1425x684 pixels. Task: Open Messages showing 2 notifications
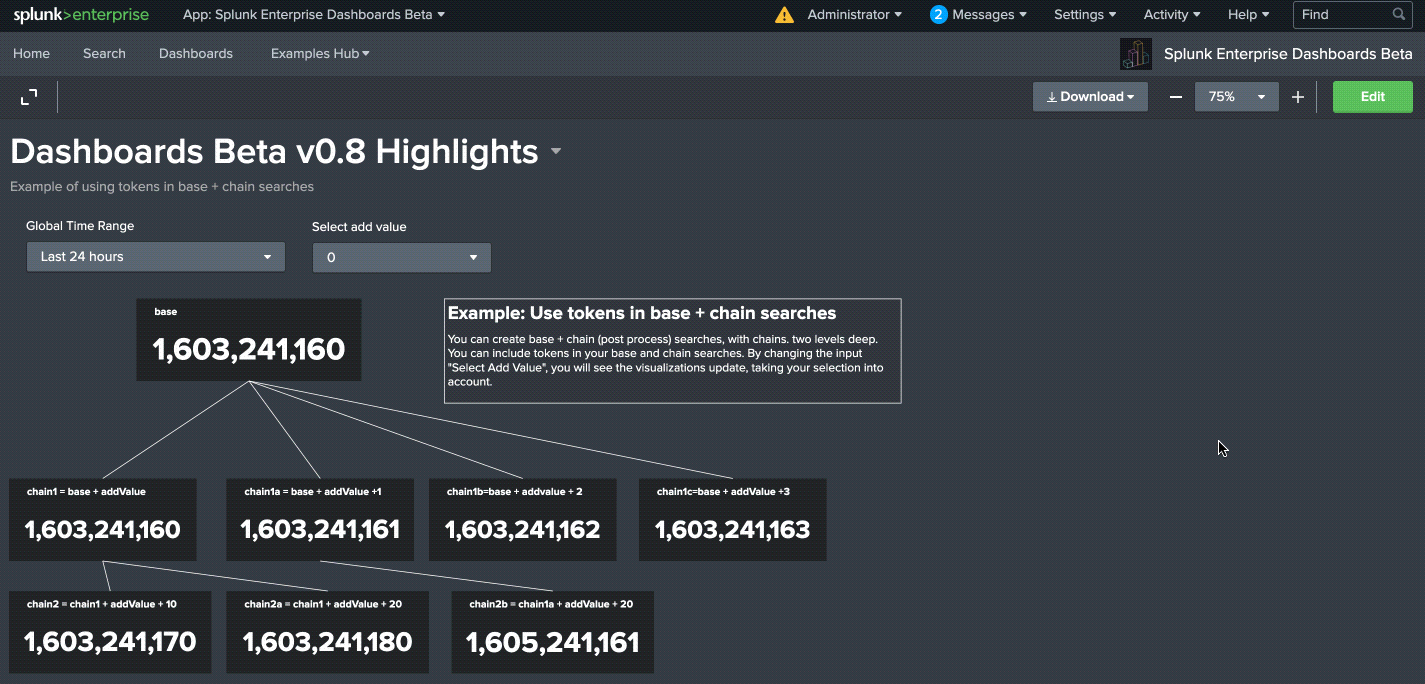(975, 14)
